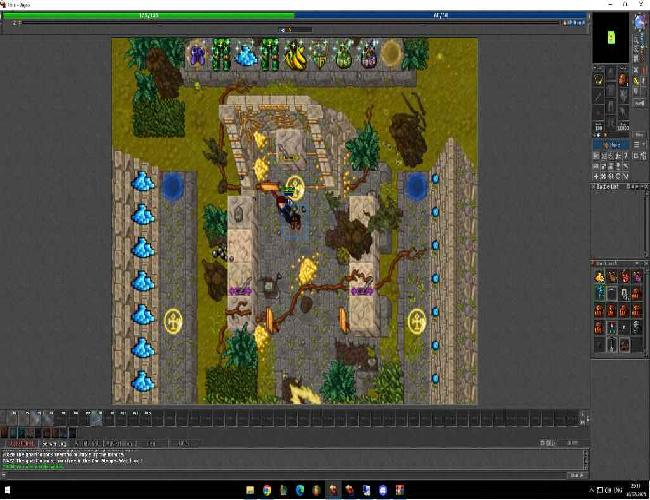Close the backpack container panel
Viewport: 650px width, 500px height.
coord(645,263)
